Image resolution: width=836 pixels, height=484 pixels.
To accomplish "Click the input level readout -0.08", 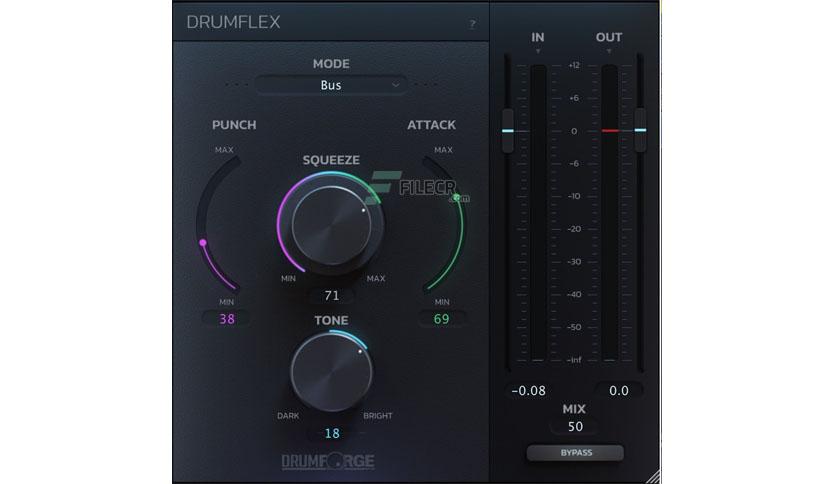I will 528,391.
